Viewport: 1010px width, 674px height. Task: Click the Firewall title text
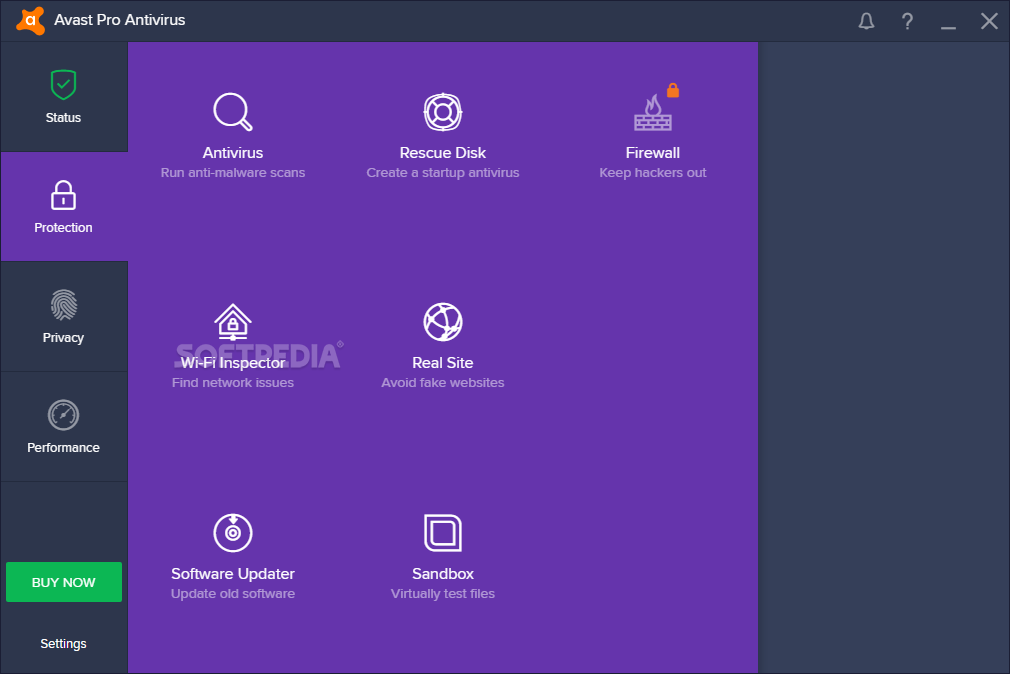653,153
